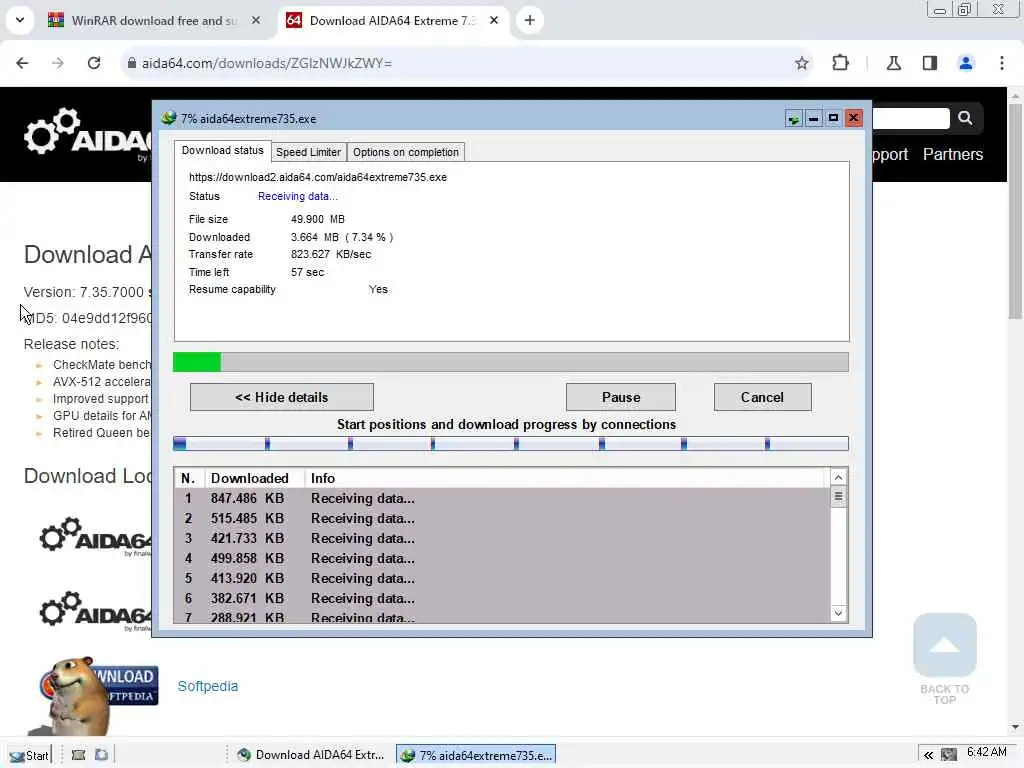Viewport: 1024px width, 768px height.
Task: Click the second AIDA64 download location logo
Action: click(x=95, y=611)
